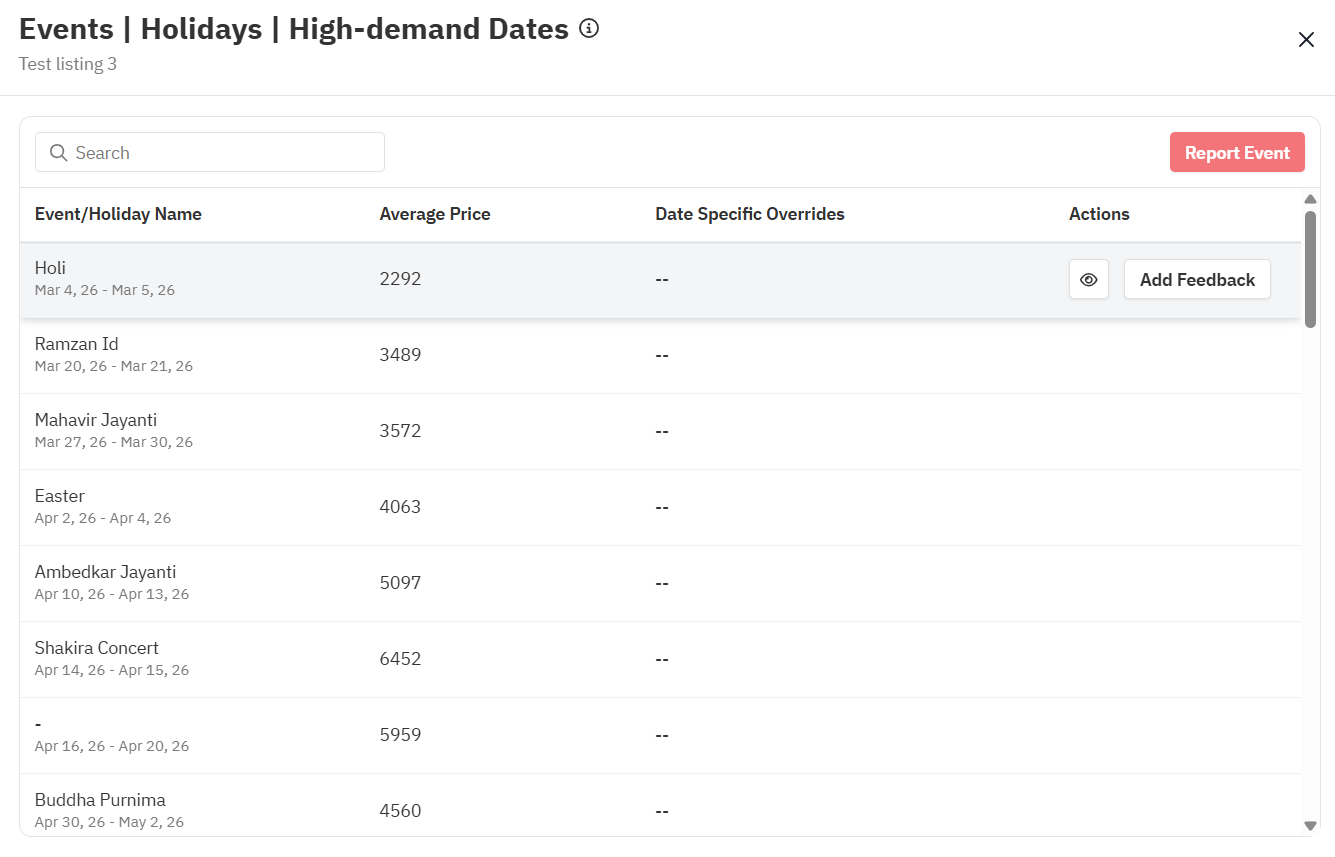
Task: Click the info icon beside the dialog title
Action: tap(589, 29)
